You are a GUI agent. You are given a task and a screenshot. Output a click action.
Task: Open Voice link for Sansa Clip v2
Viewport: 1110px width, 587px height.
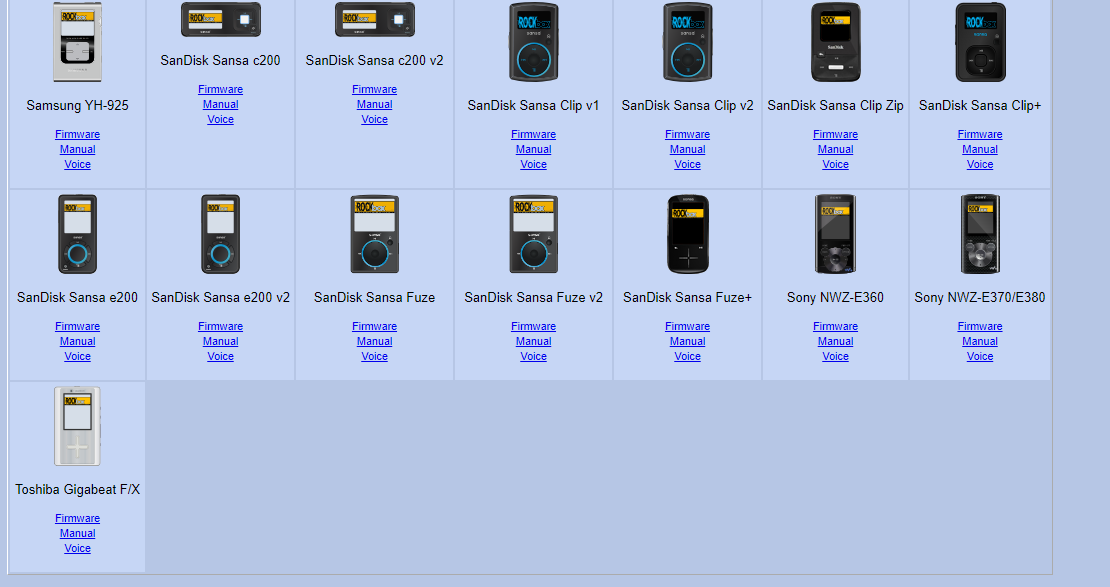point(687,164)
